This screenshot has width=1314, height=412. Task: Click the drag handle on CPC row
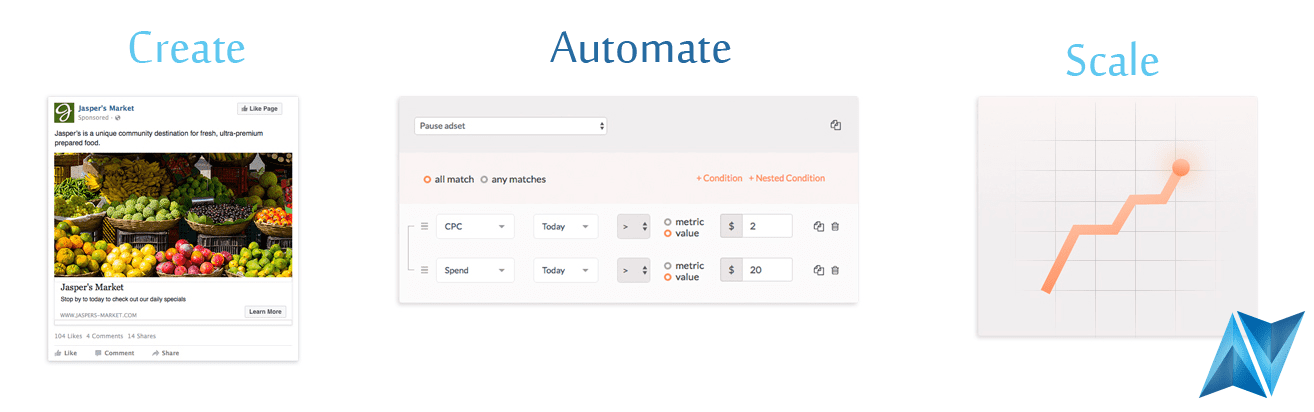424,226
